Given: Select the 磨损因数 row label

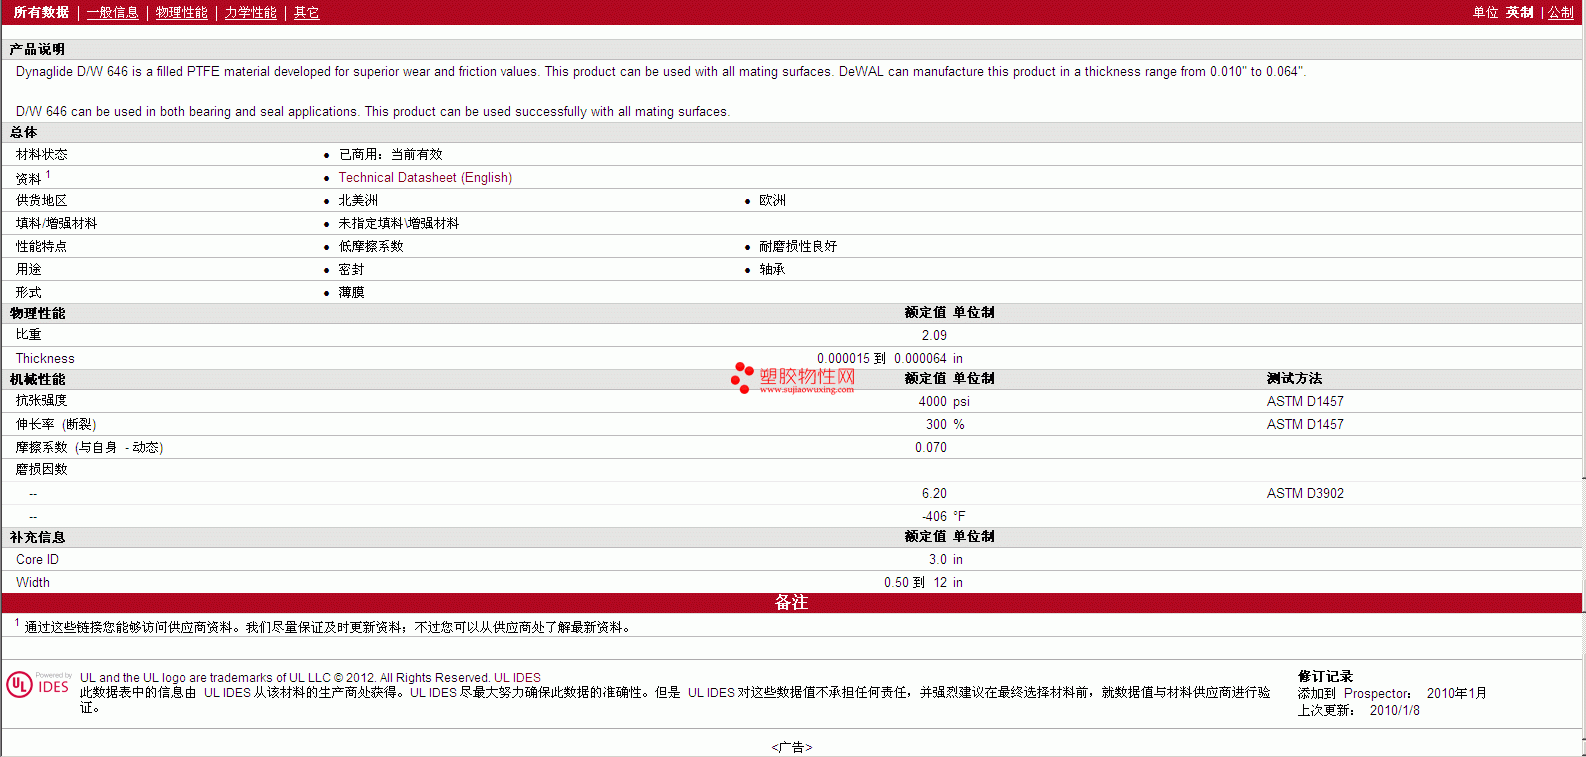Looking at the screenshot, I should [42, 469].
